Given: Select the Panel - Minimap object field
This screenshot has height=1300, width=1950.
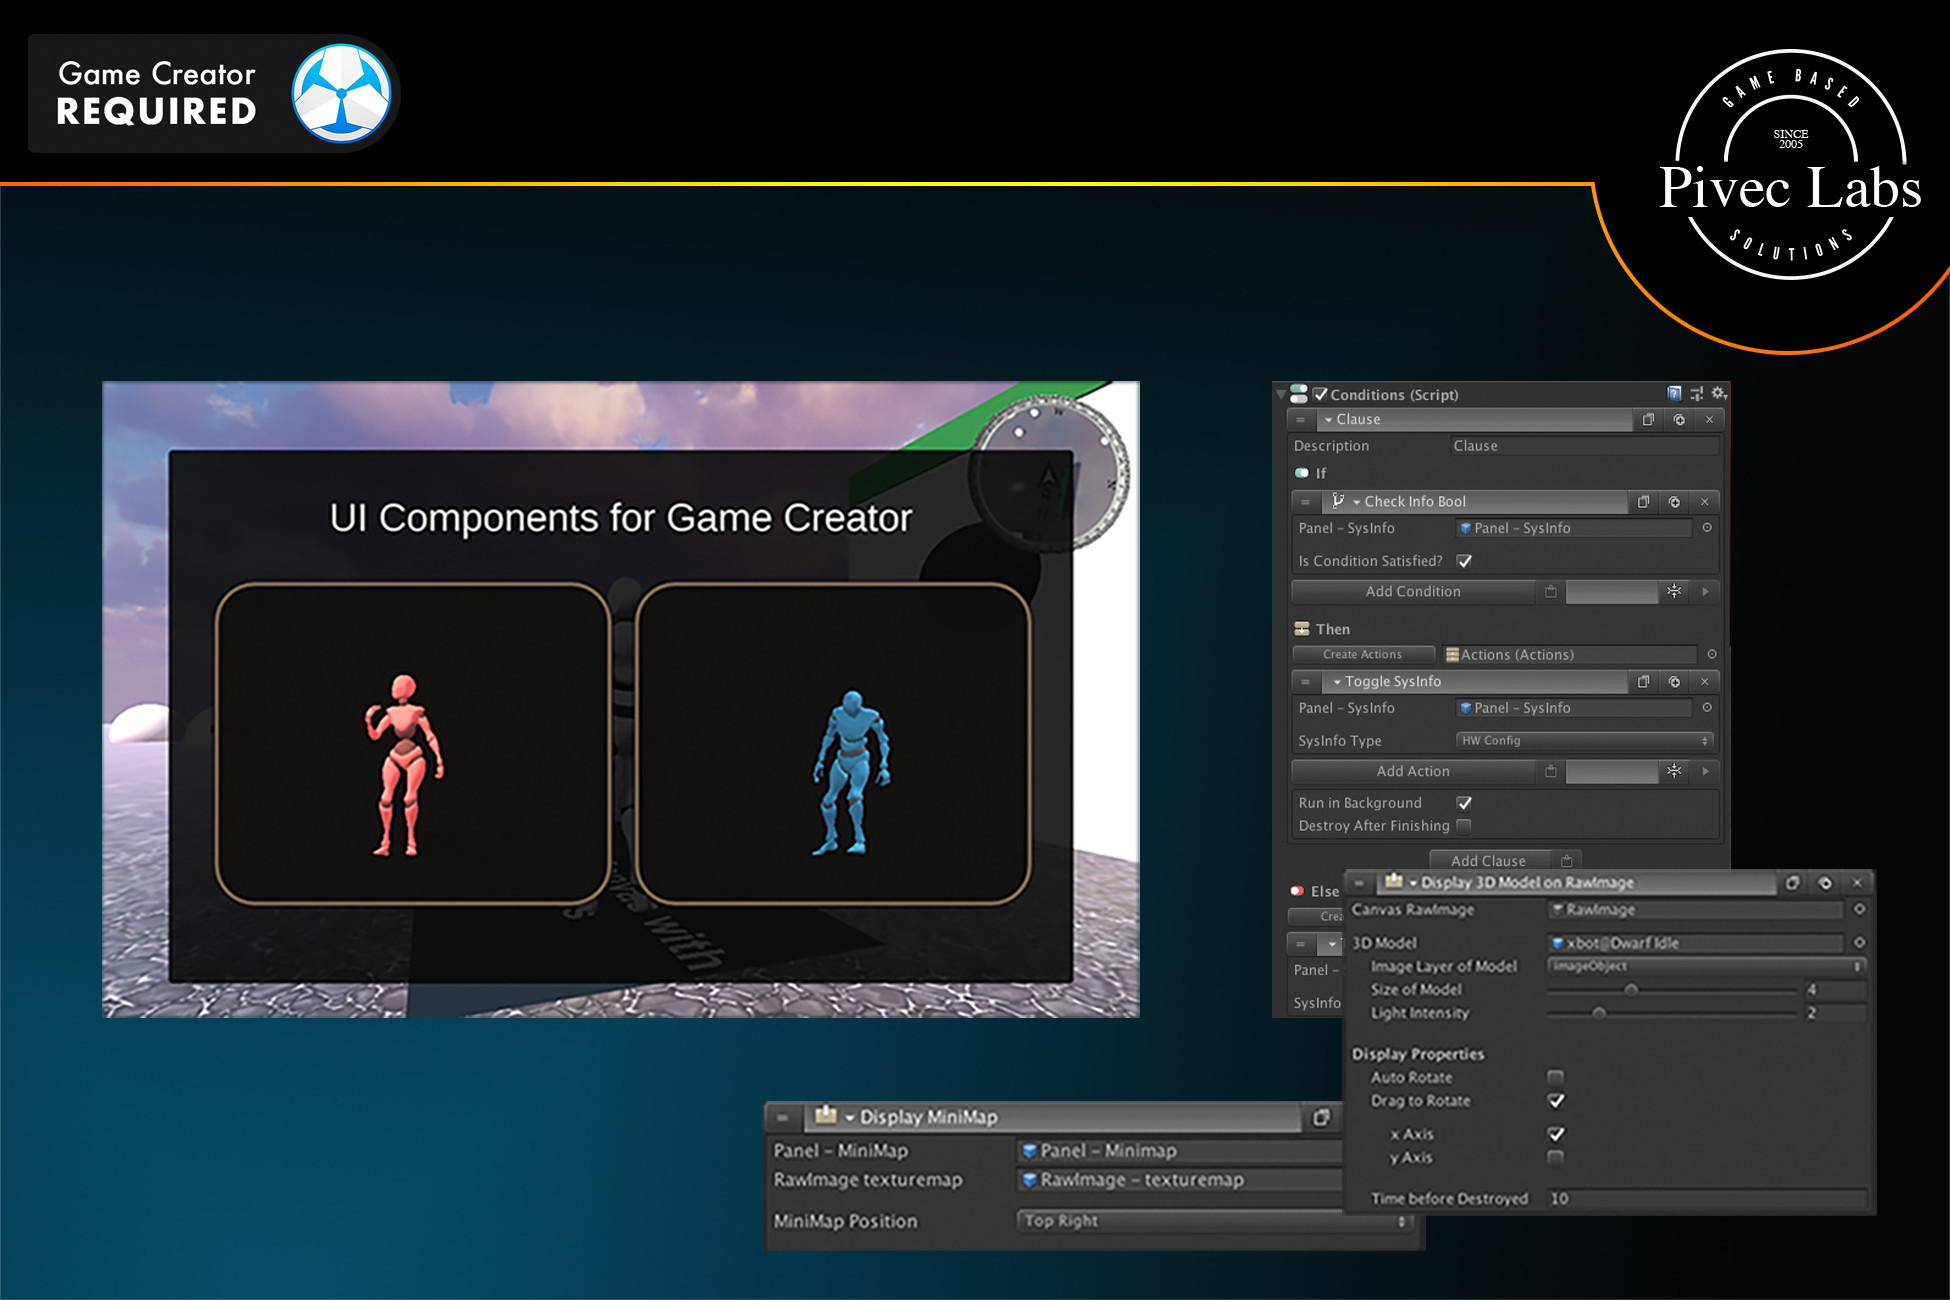Looking at the screenshot, I should click(1180, 1151).
